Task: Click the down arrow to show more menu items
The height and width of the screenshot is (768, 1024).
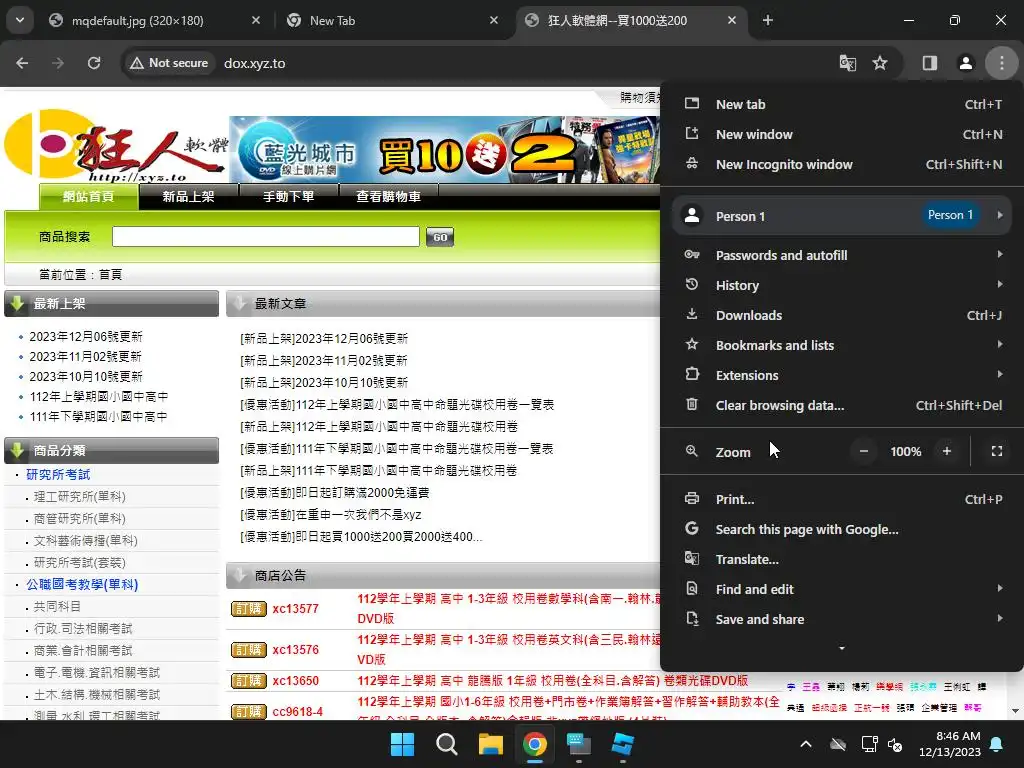Action: [x=842, y=648]
